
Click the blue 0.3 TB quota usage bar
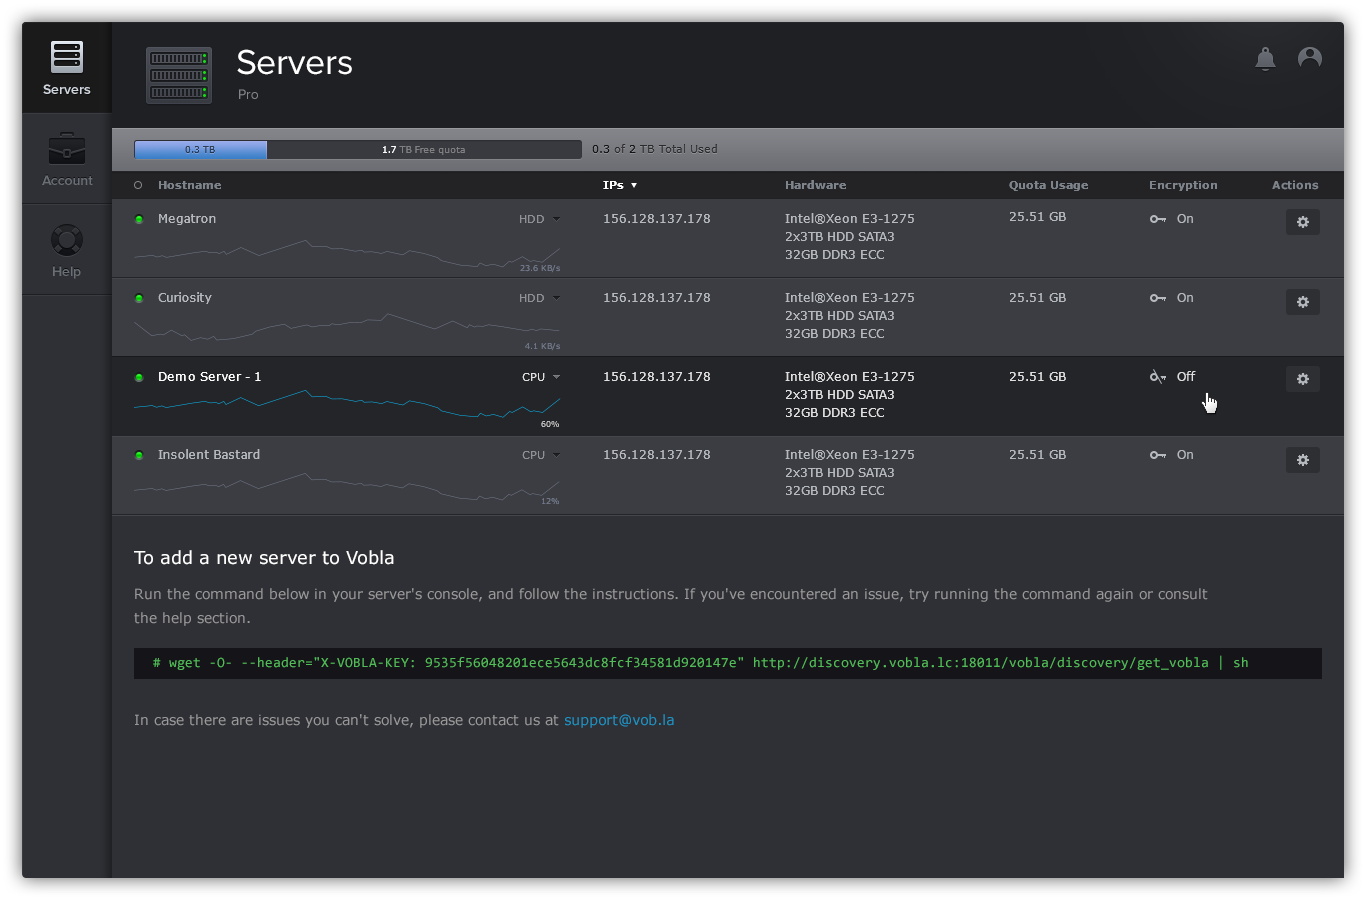tap(201, 150)
